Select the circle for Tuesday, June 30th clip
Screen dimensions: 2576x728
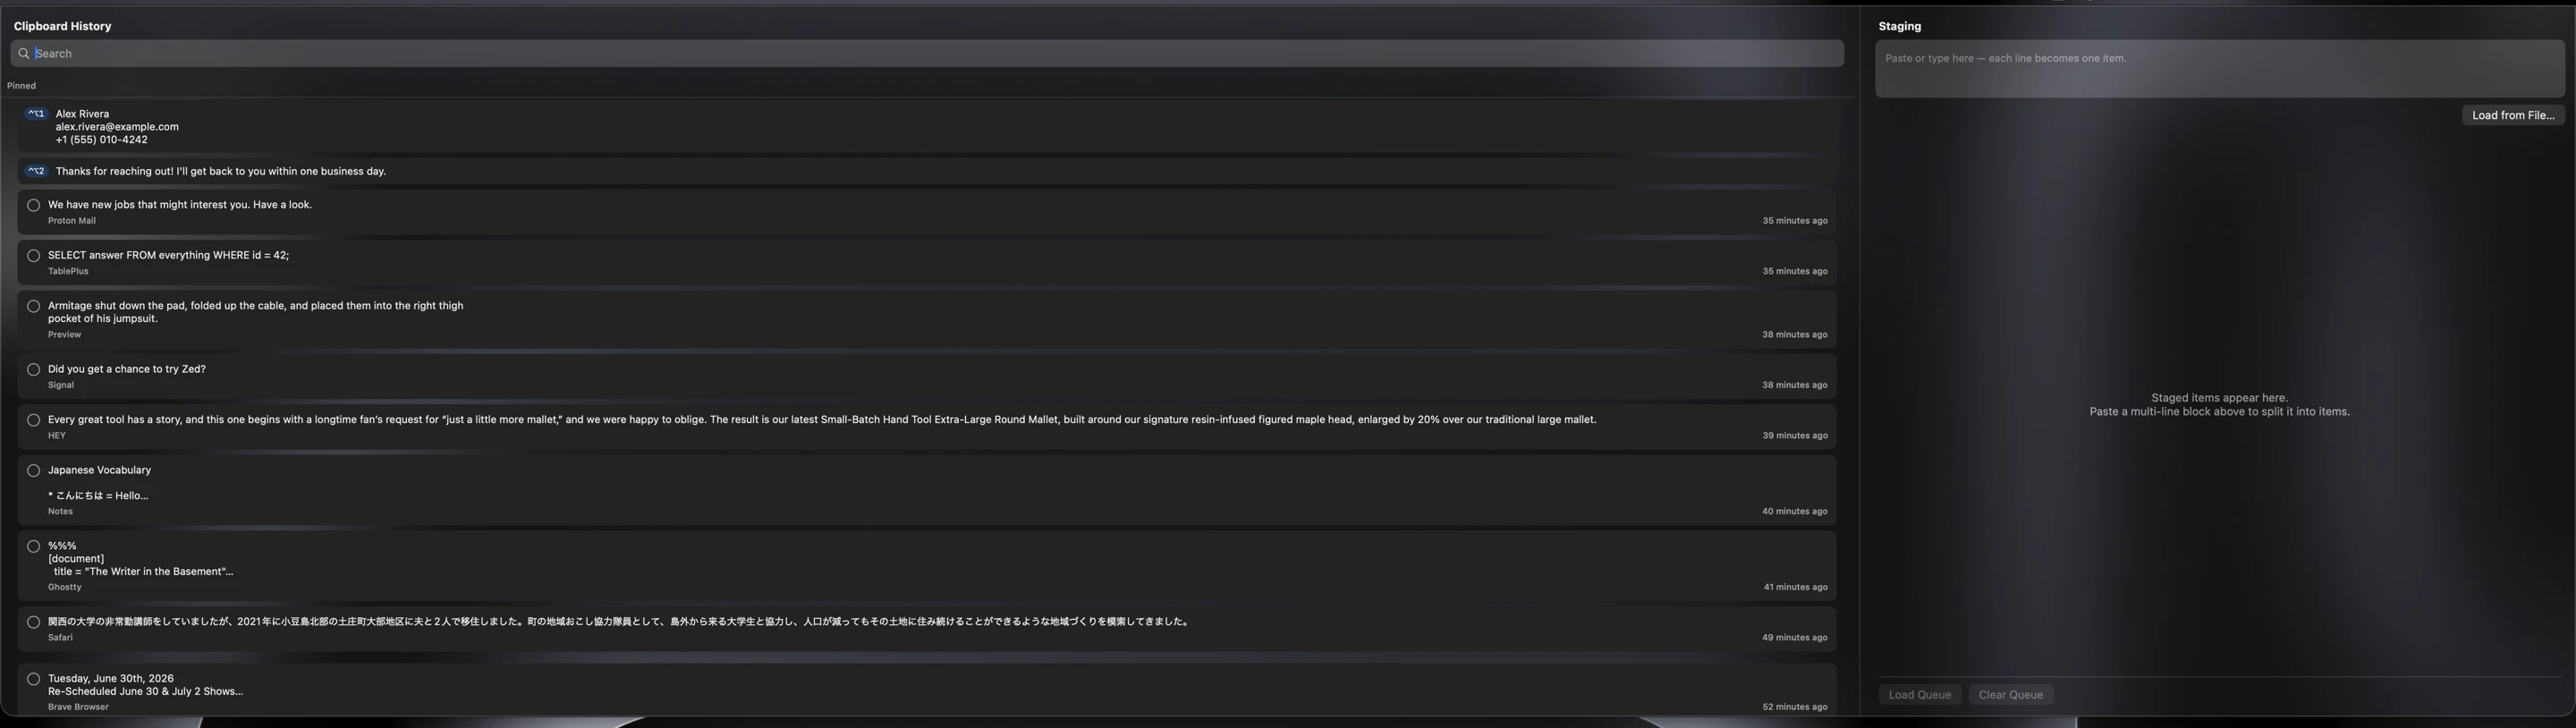(34, 679)
